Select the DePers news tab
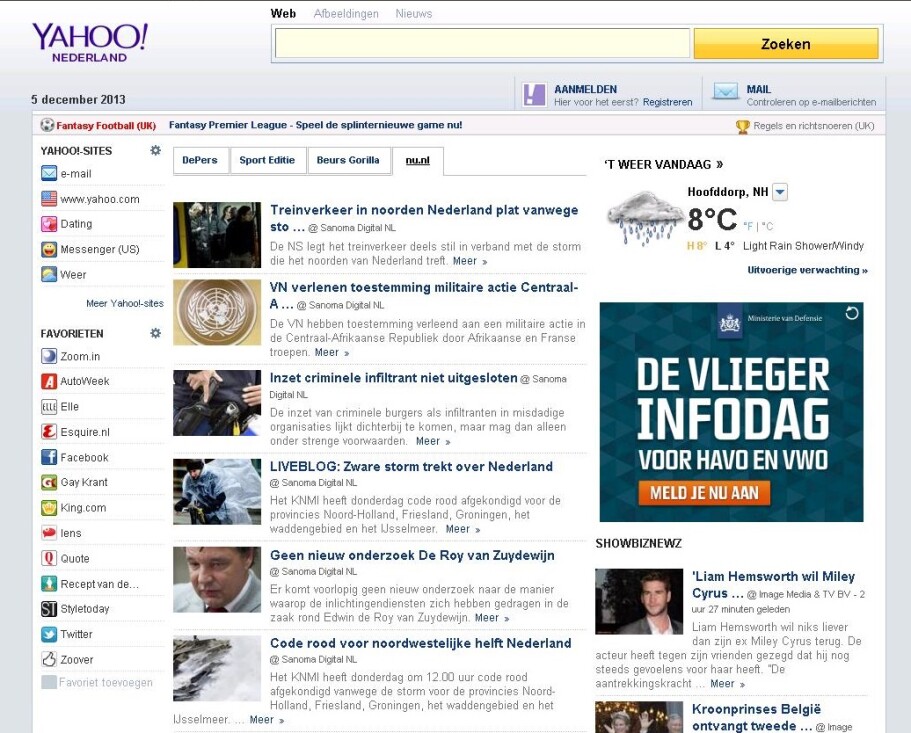Screen dimensions: 911x733 tap(200, 160)
